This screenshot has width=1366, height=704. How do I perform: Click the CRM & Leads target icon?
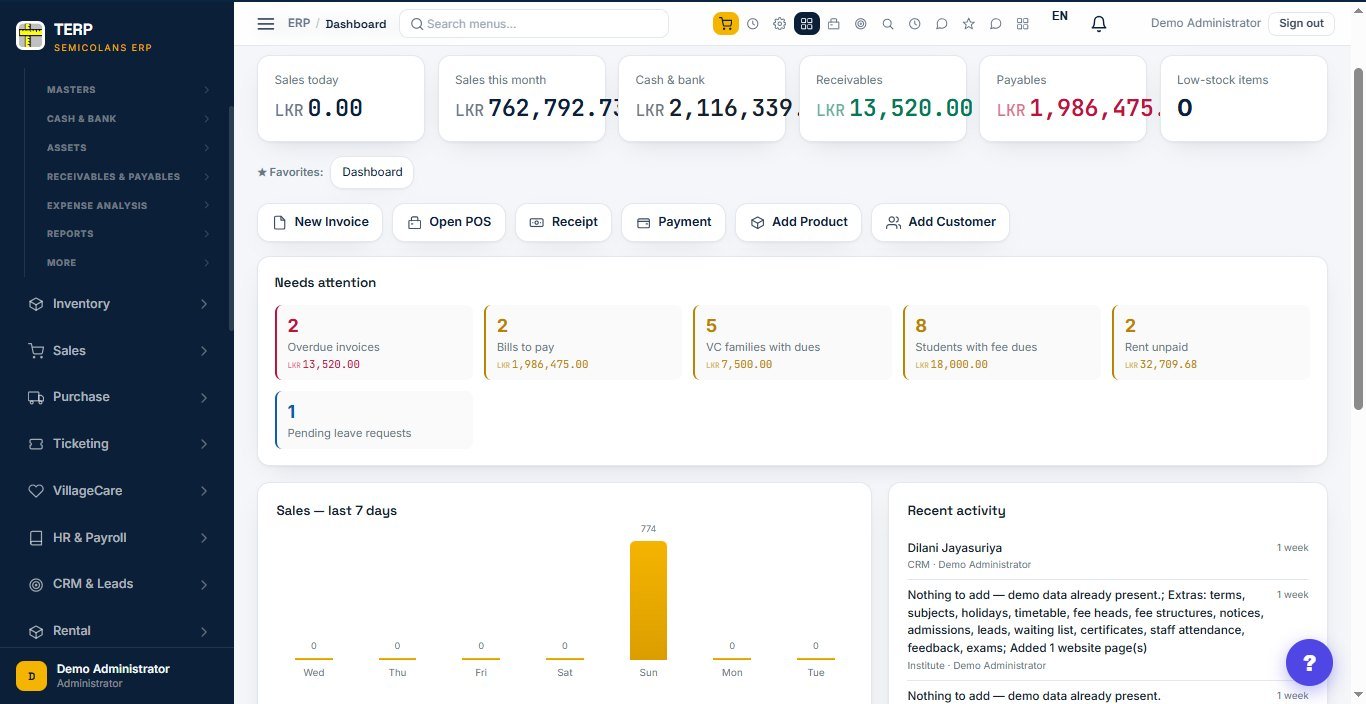[36, 584]
